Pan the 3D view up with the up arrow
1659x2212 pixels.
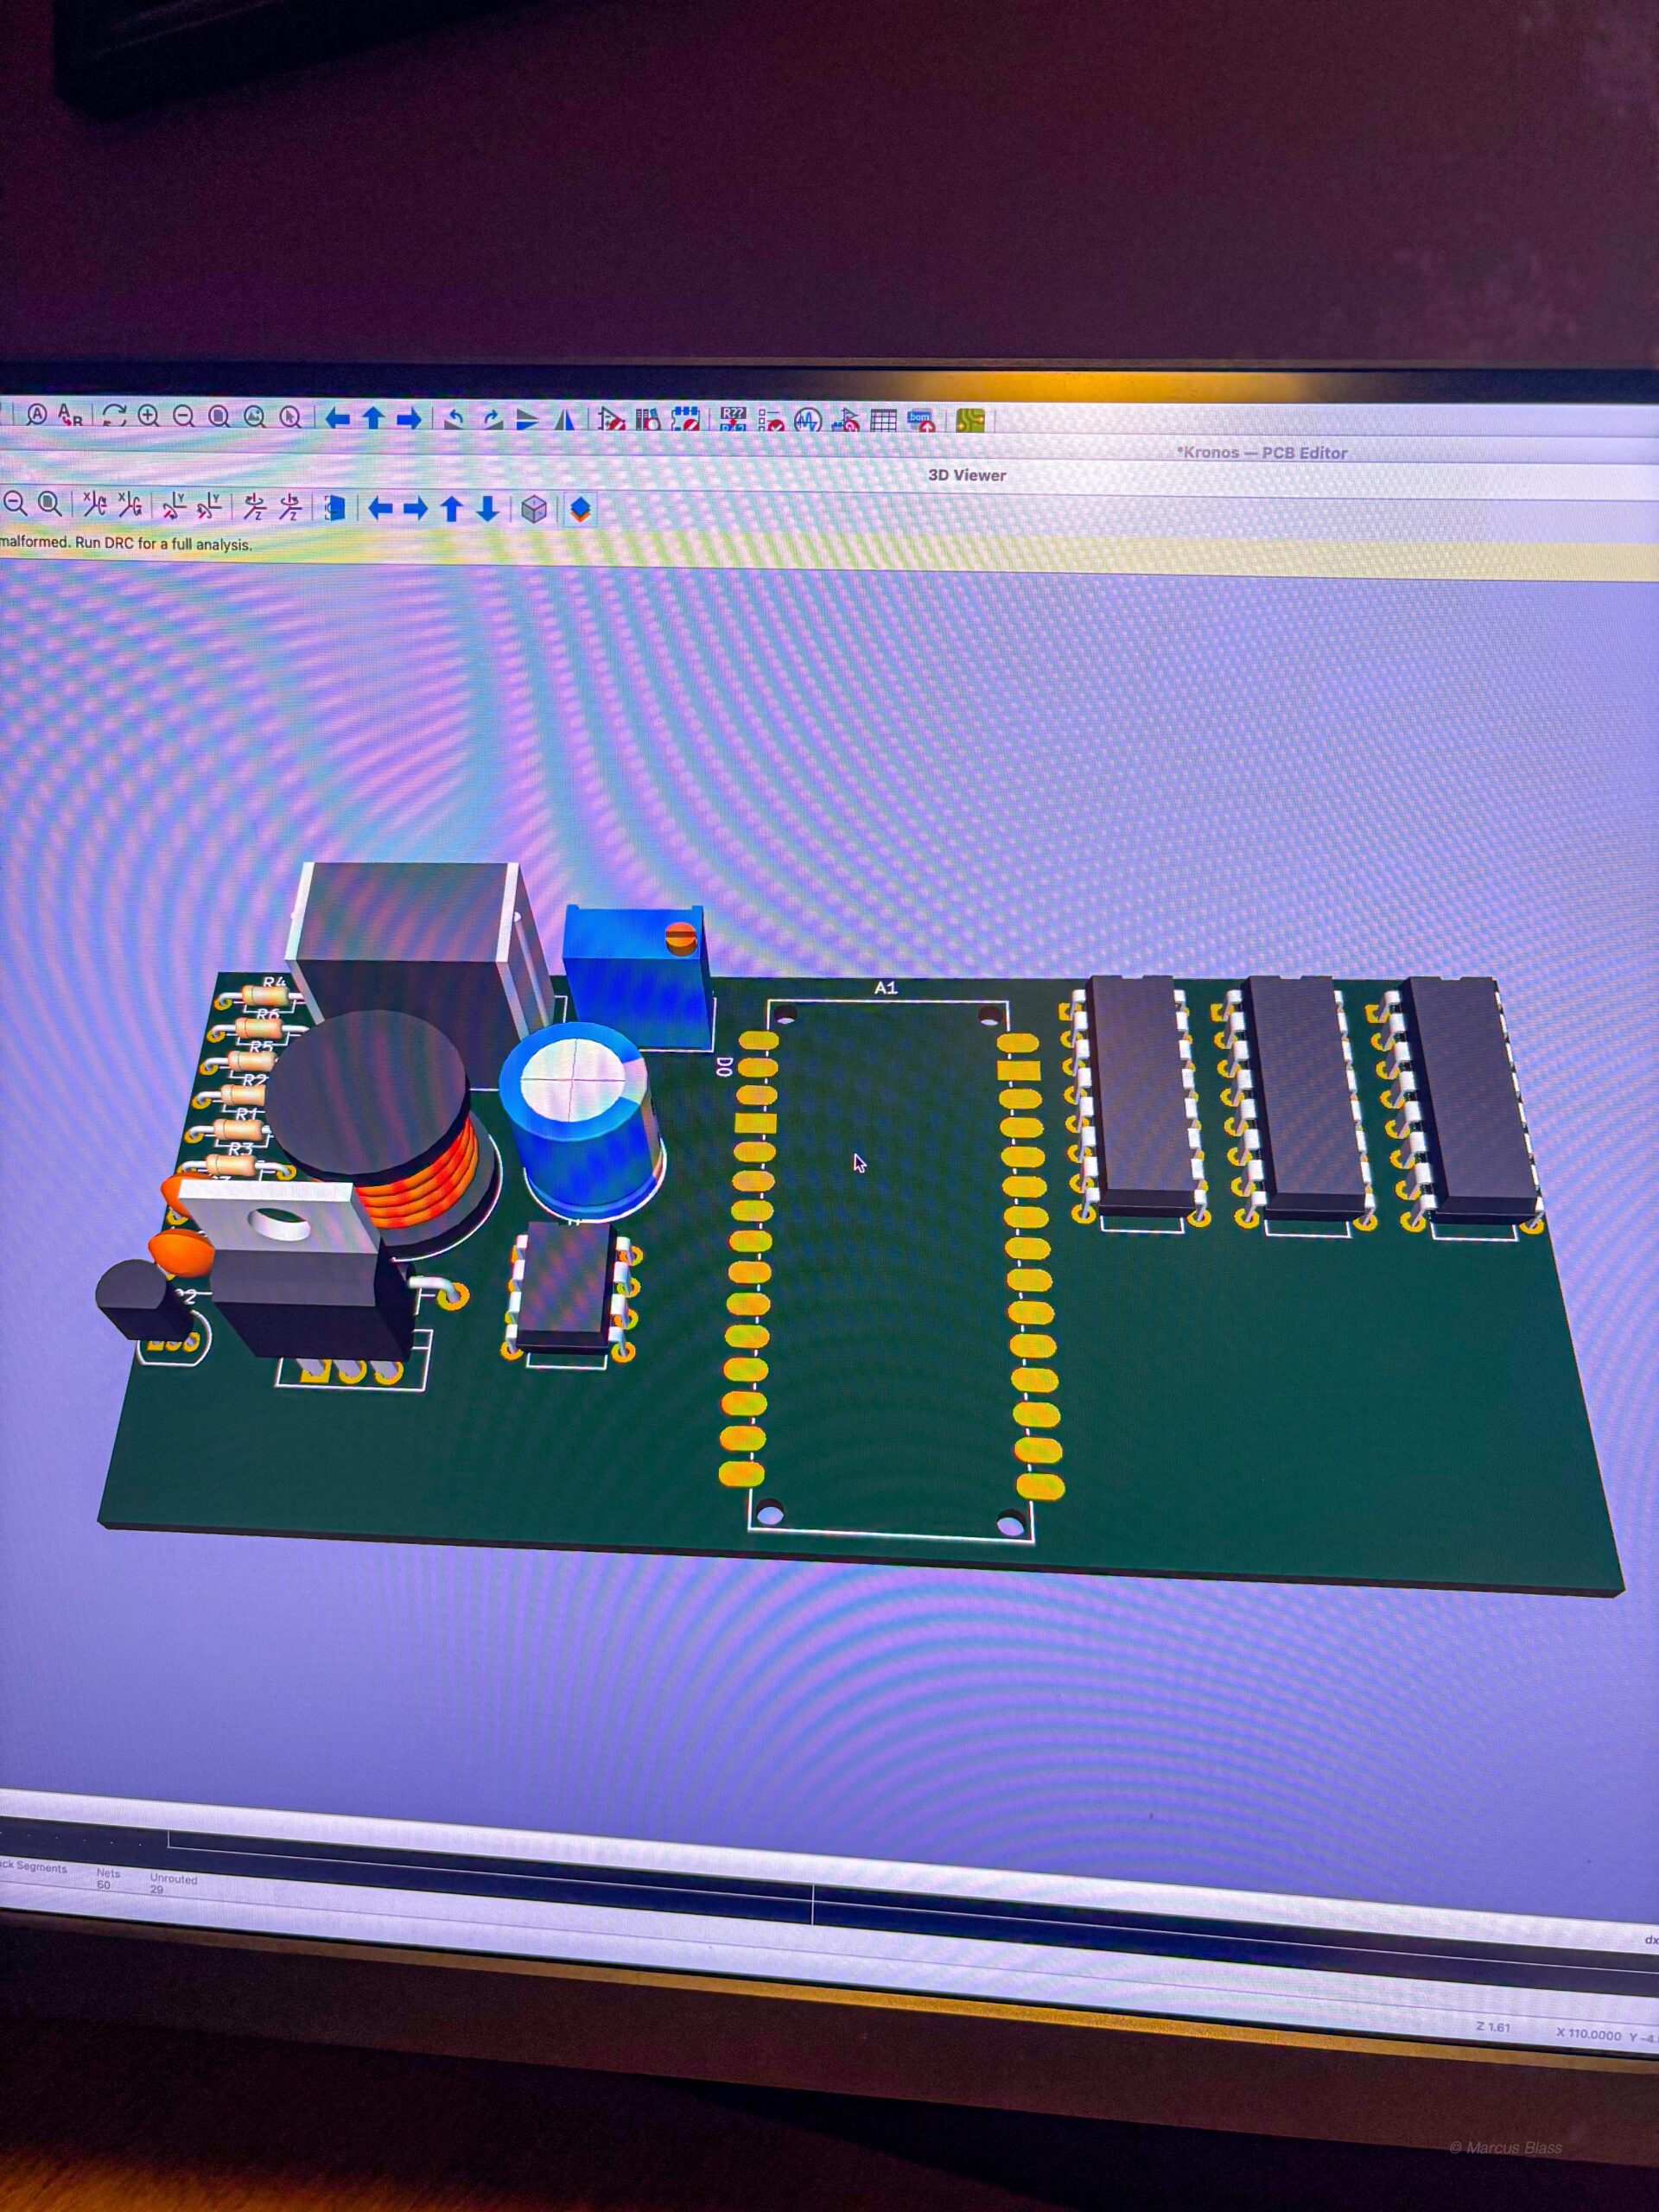coord(451,509)
